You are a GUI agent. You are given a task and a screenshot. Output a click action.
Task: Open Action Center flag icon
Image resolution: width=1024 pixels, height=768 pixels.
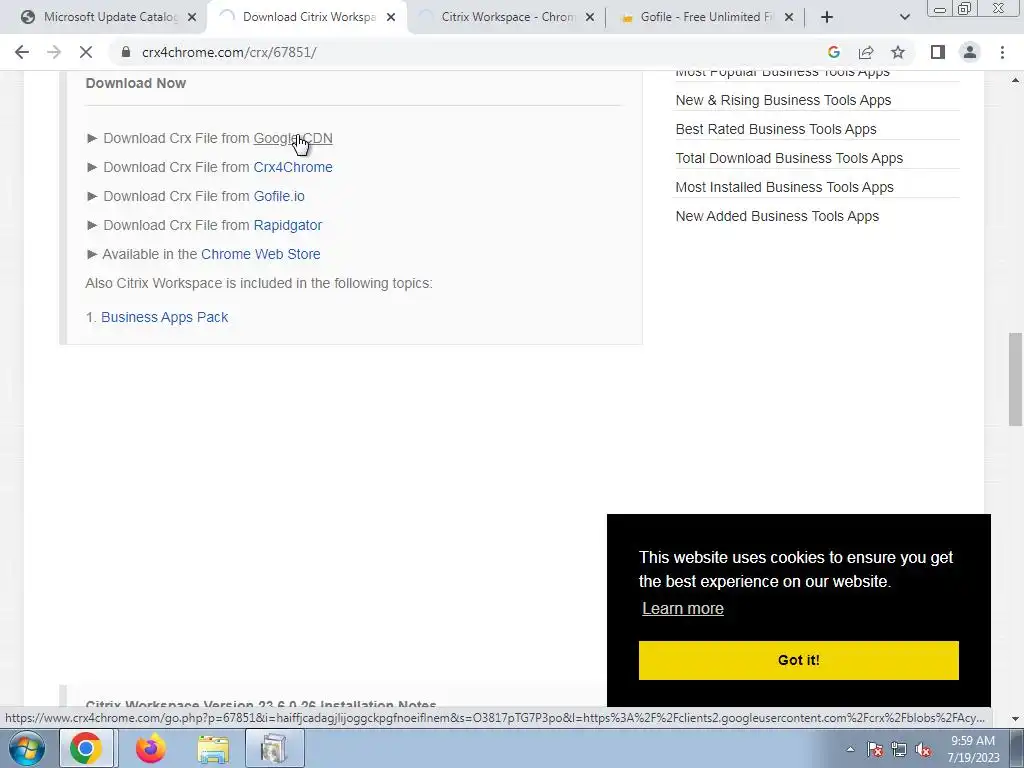point(875,749)
